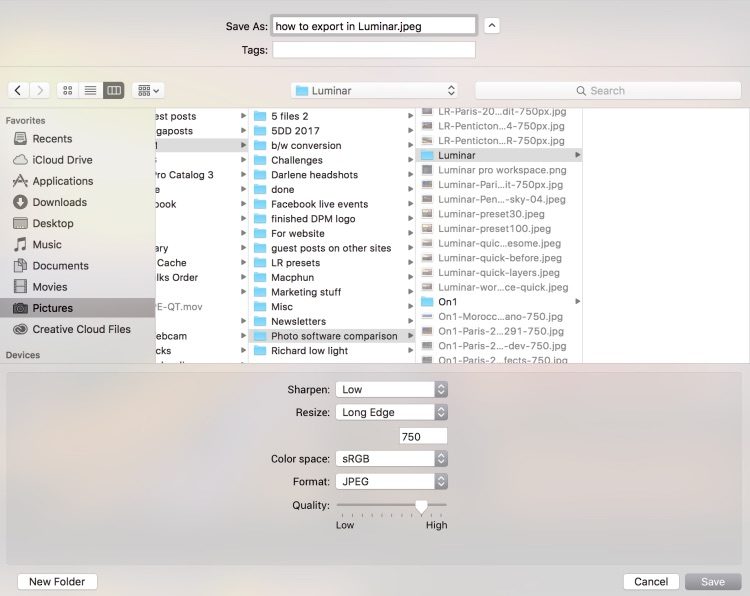This screenshot has height=596, width=750.
Task: Open the Richard low light folder
Action: (x=332, y=351)
